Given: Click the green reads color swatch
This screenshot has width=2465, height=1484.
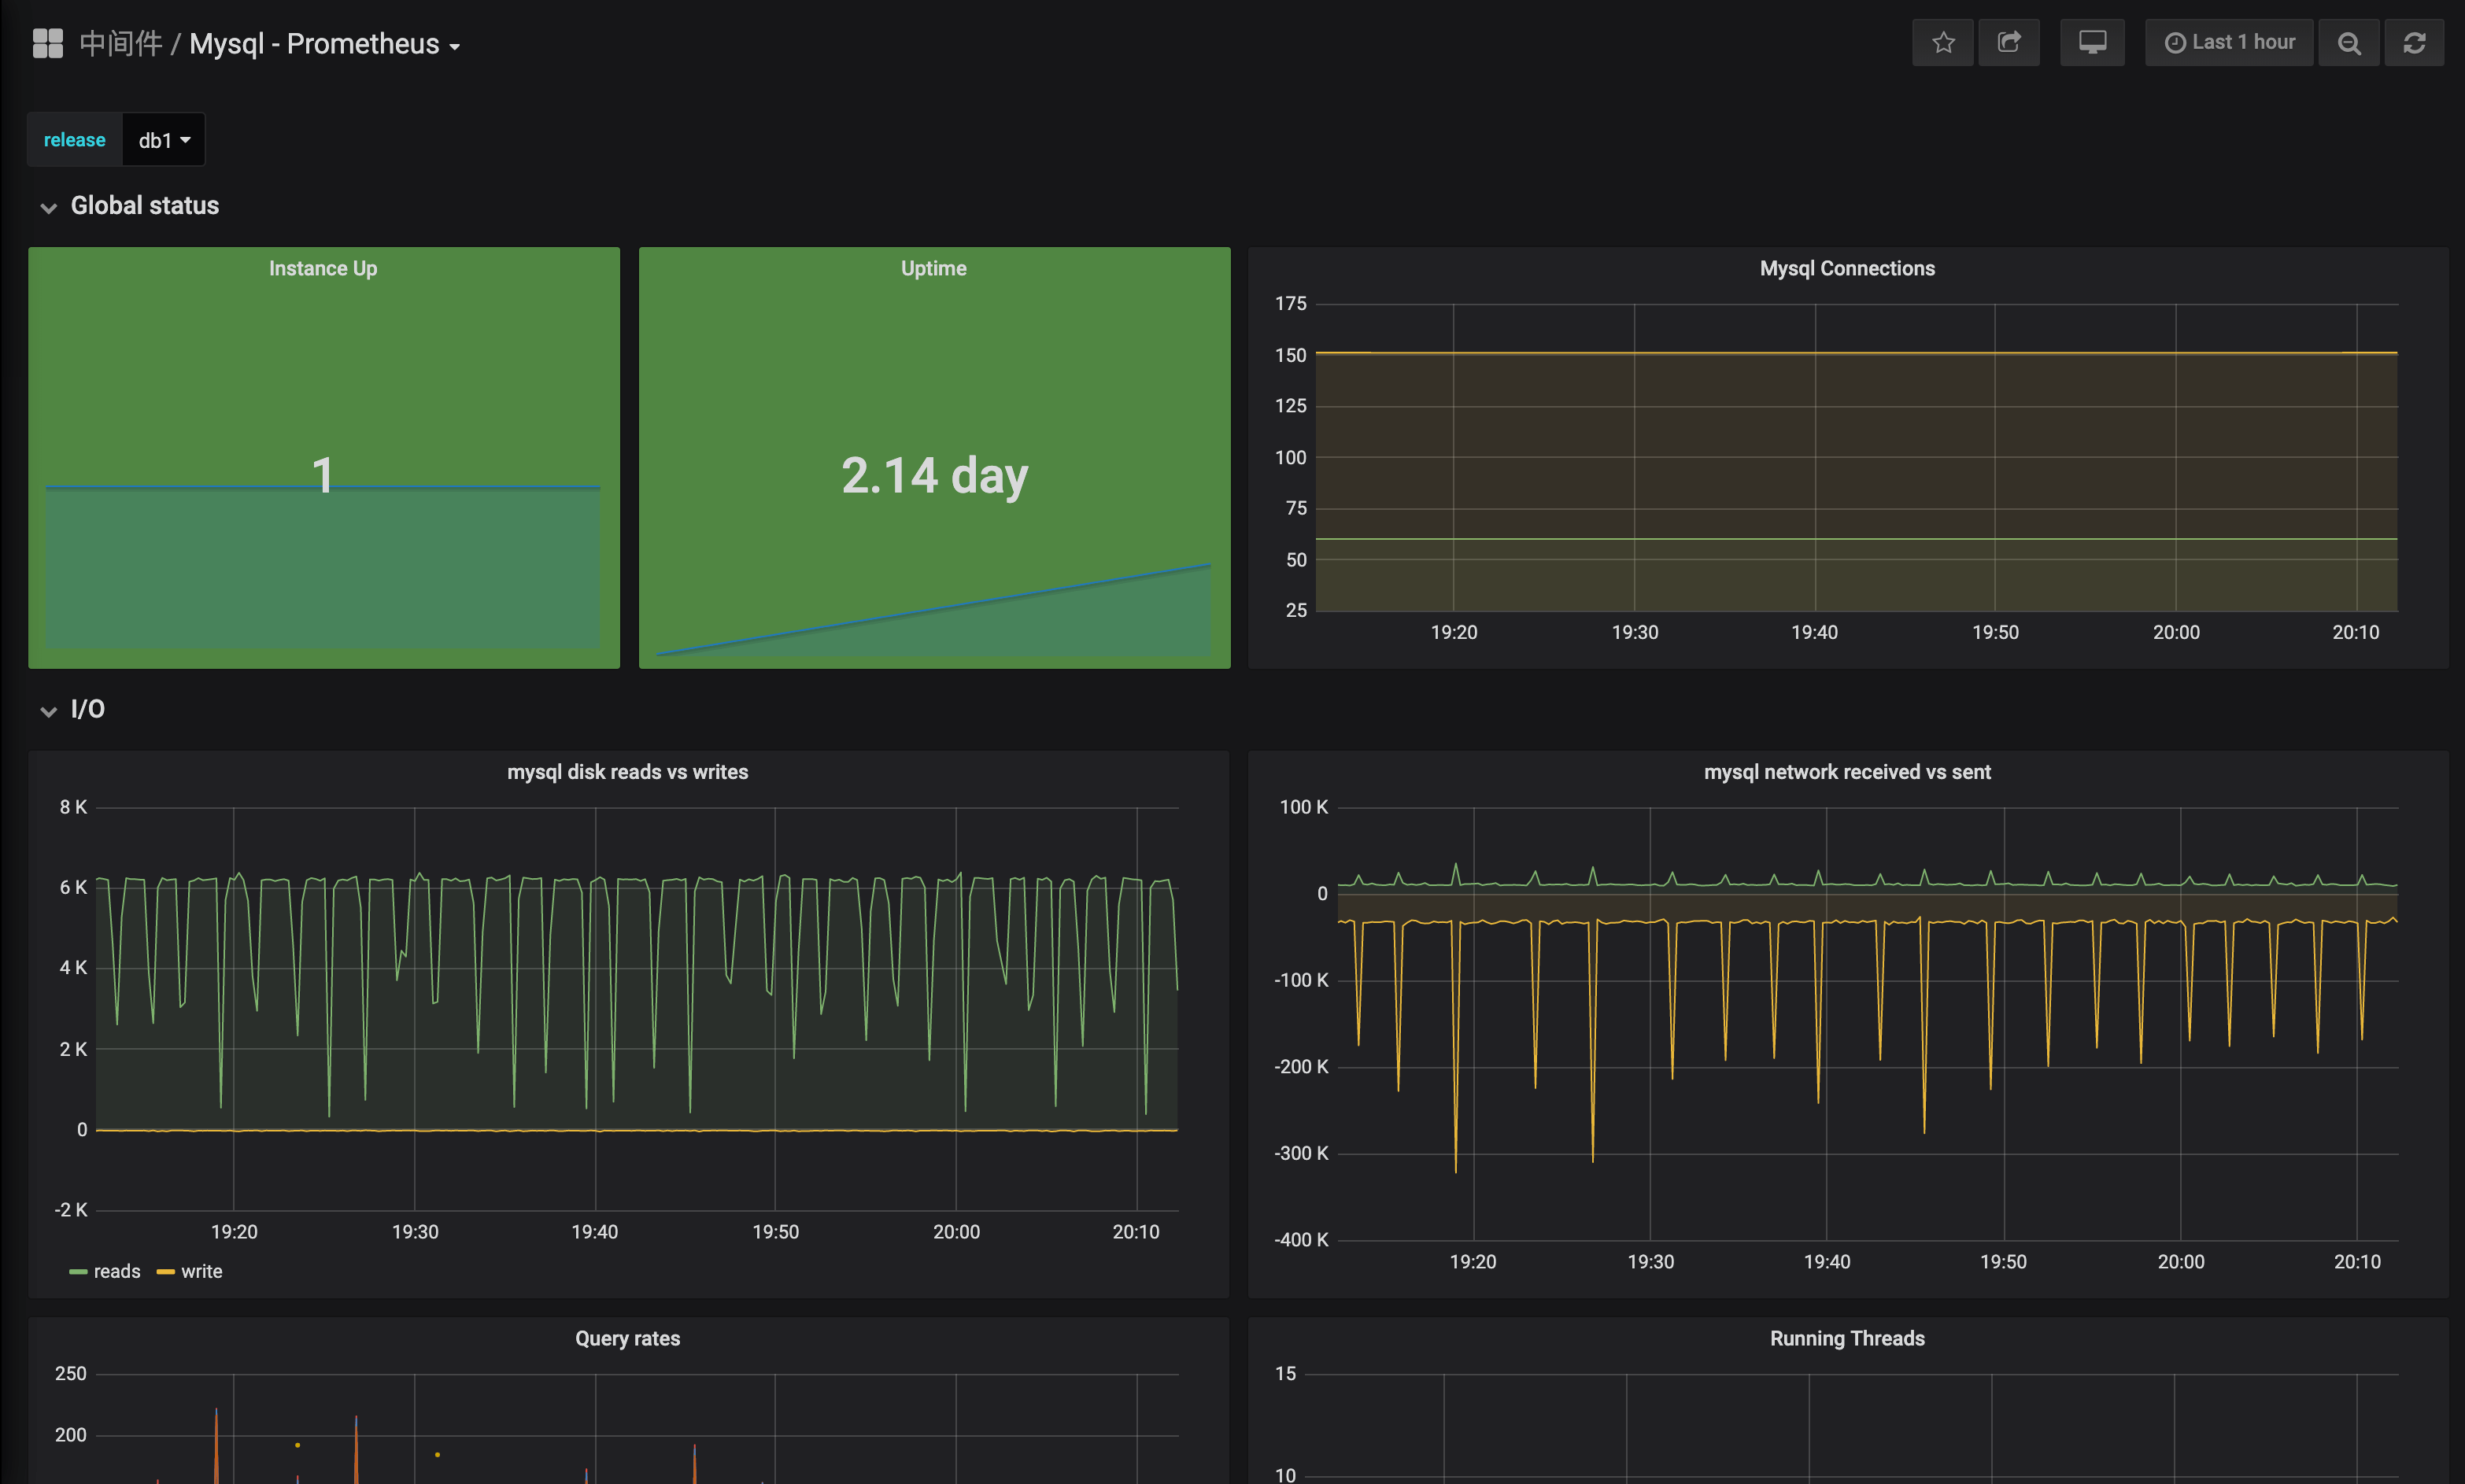Looking at the screenshot, I should [x=78, y=1272].
